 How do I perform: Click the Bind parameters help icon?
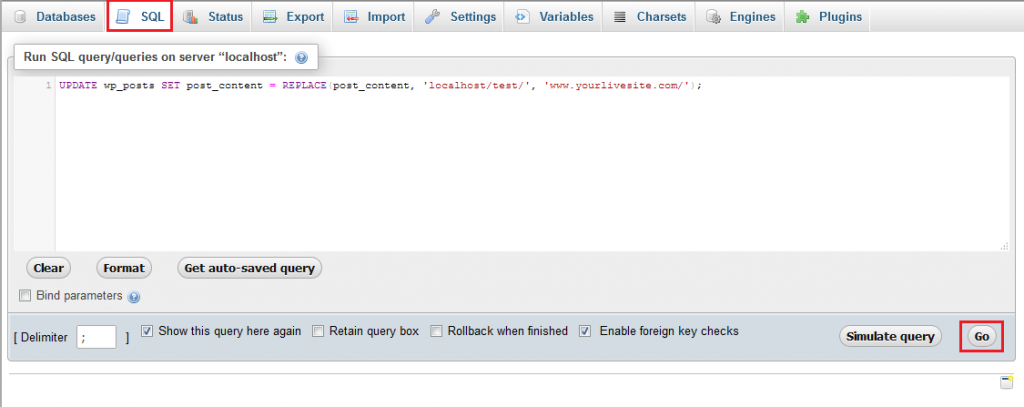click(134, 297)
